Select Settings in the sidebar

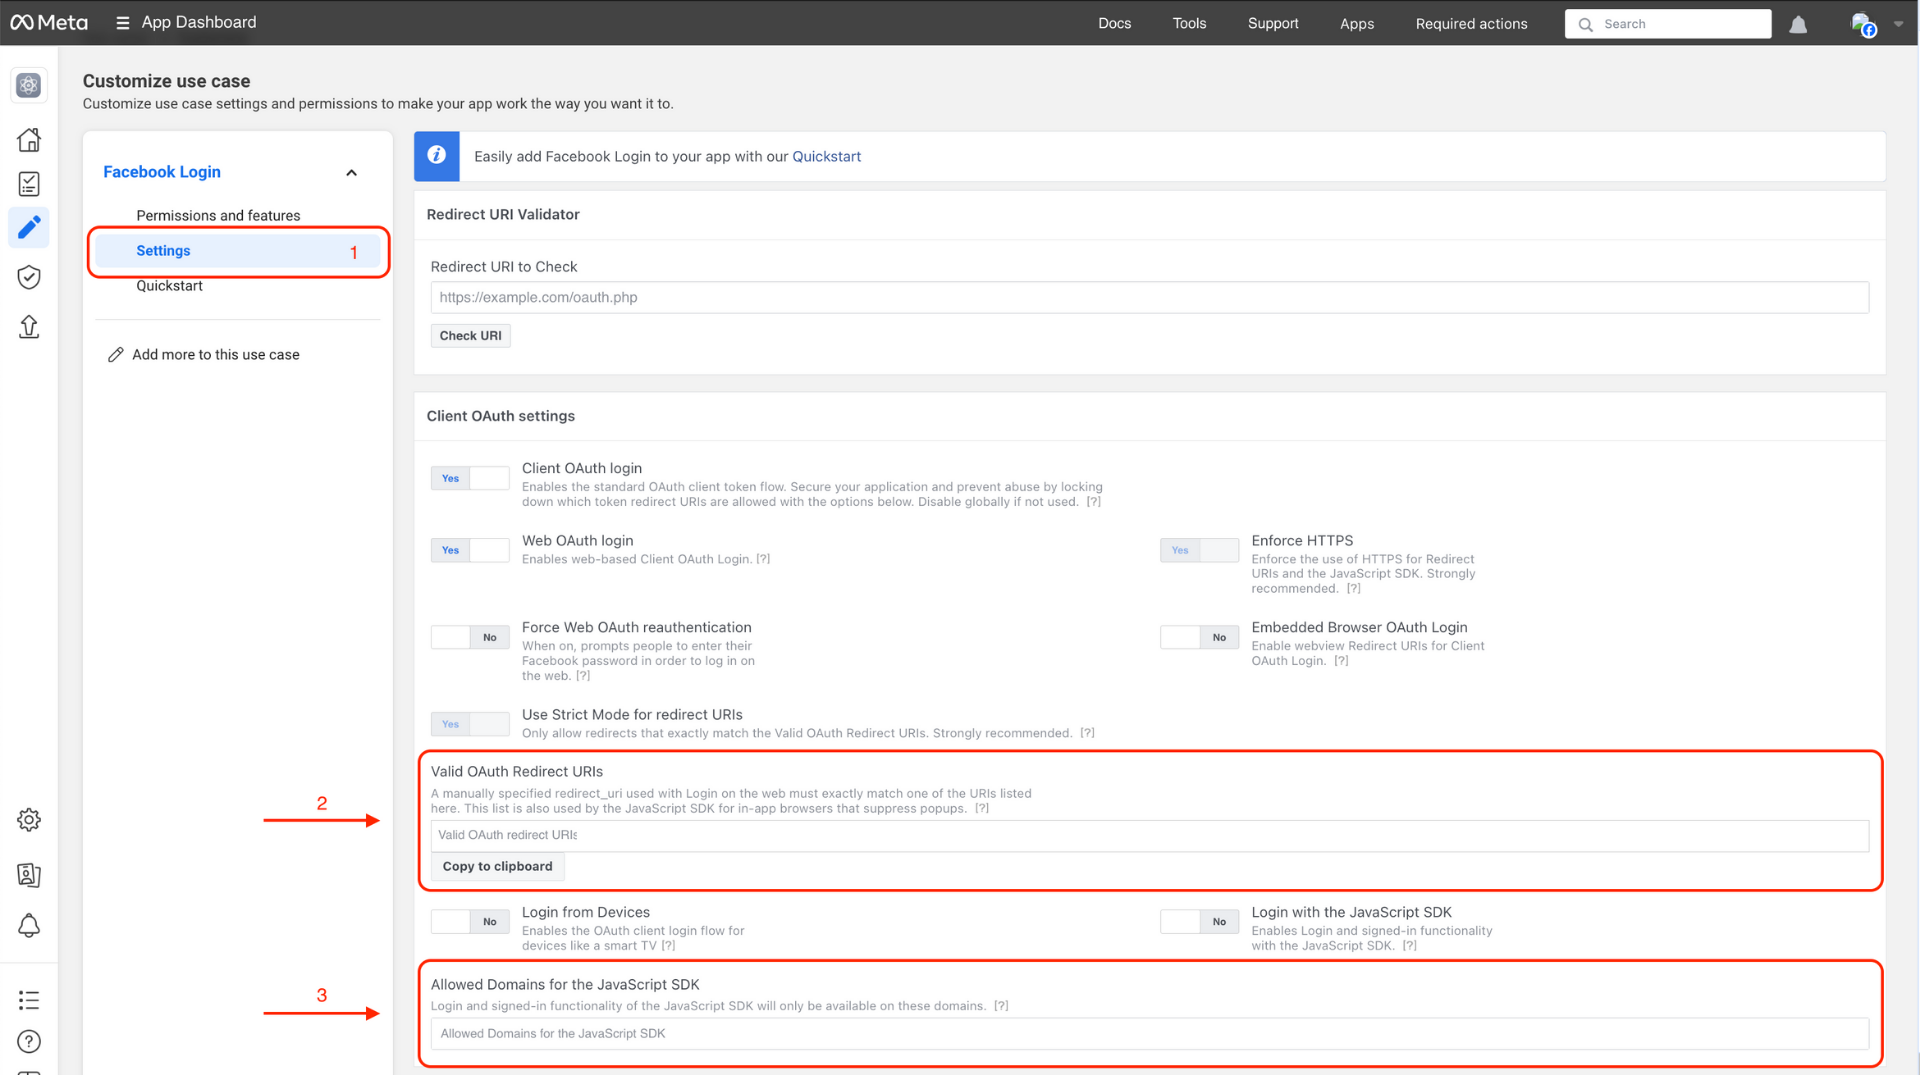pyautogui.click(x=238, y=251)
